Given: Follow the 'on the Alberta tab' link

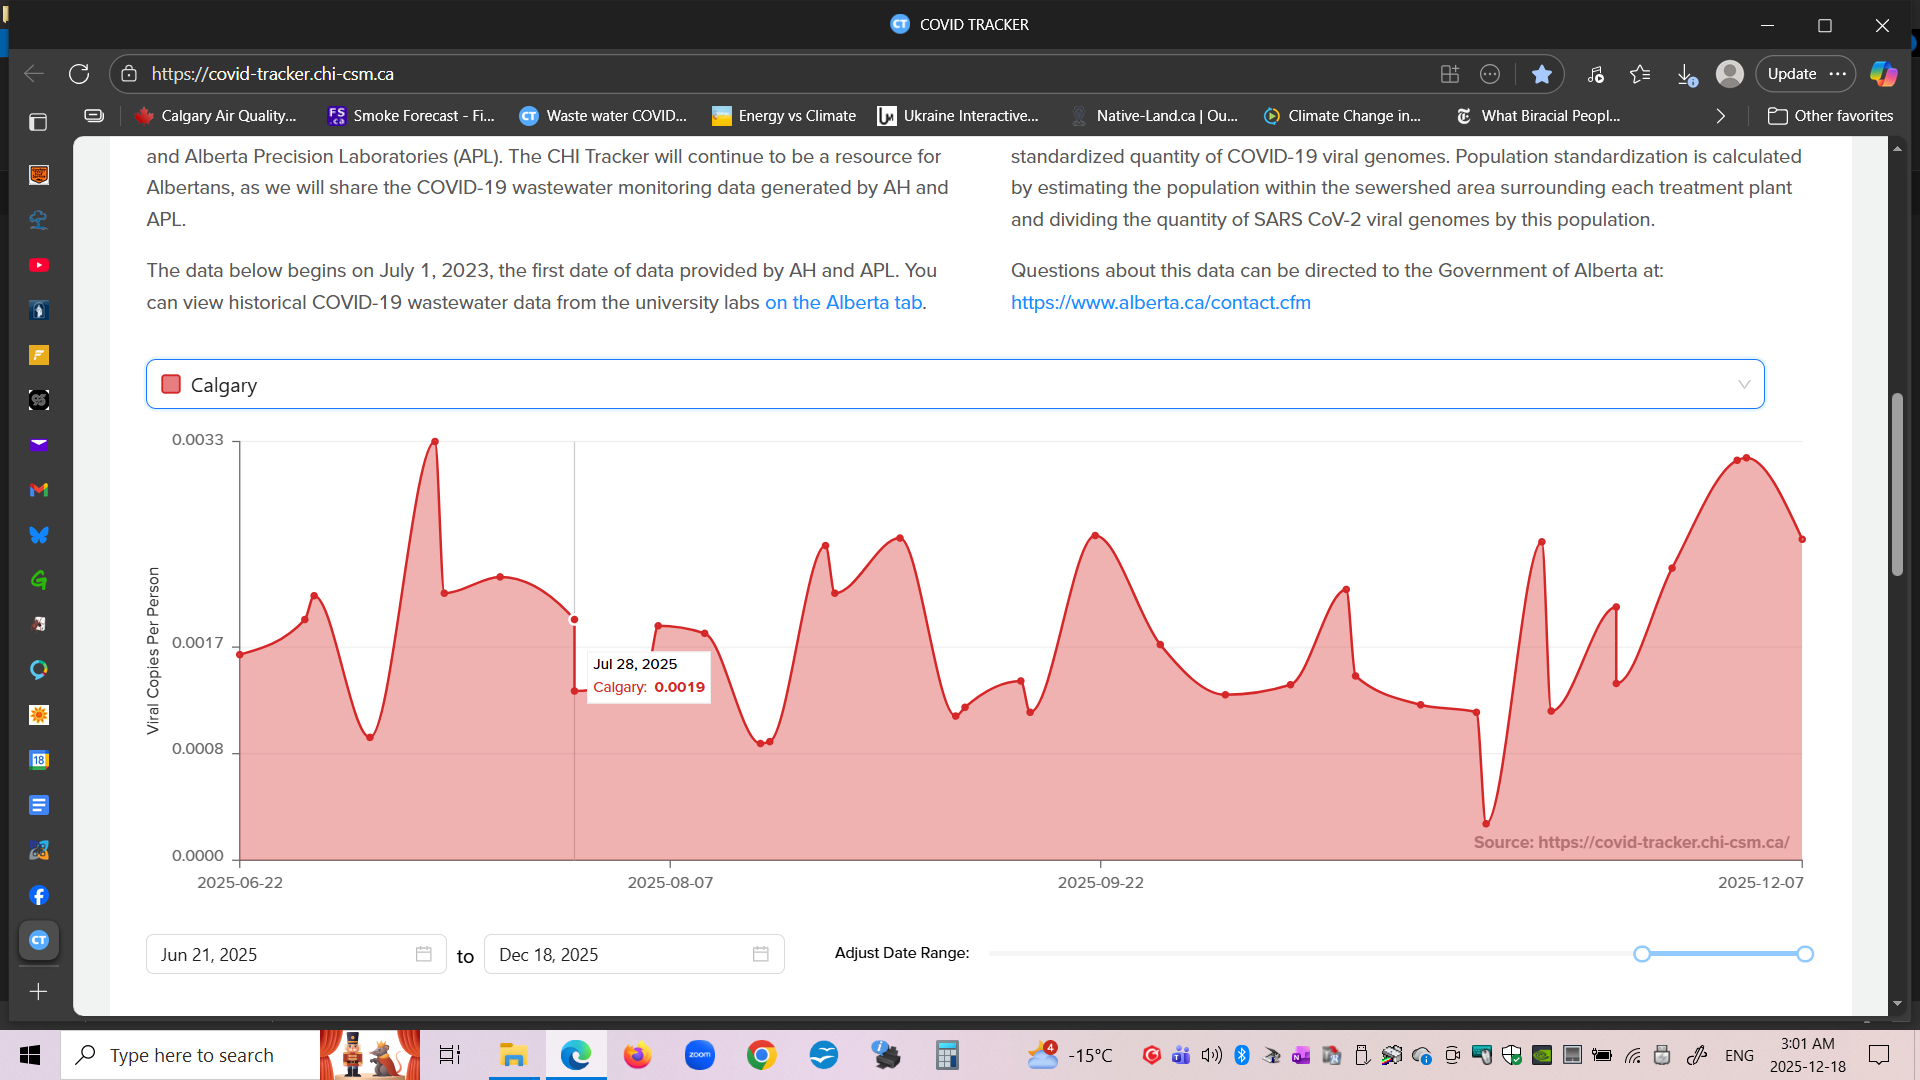Looking at the screenshot, I should coord(843,303).
